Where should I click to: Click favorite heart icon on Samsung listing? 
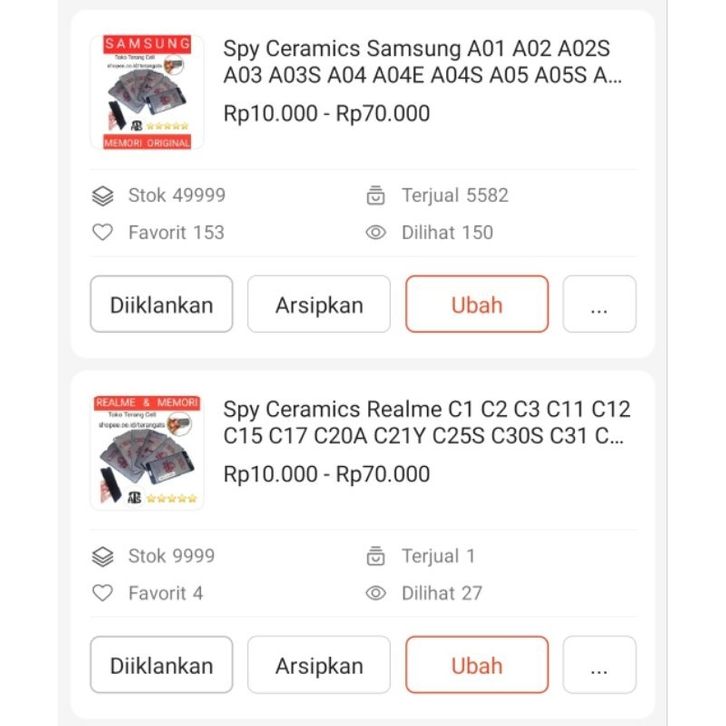pyautogui.click(x=102, y=232)
